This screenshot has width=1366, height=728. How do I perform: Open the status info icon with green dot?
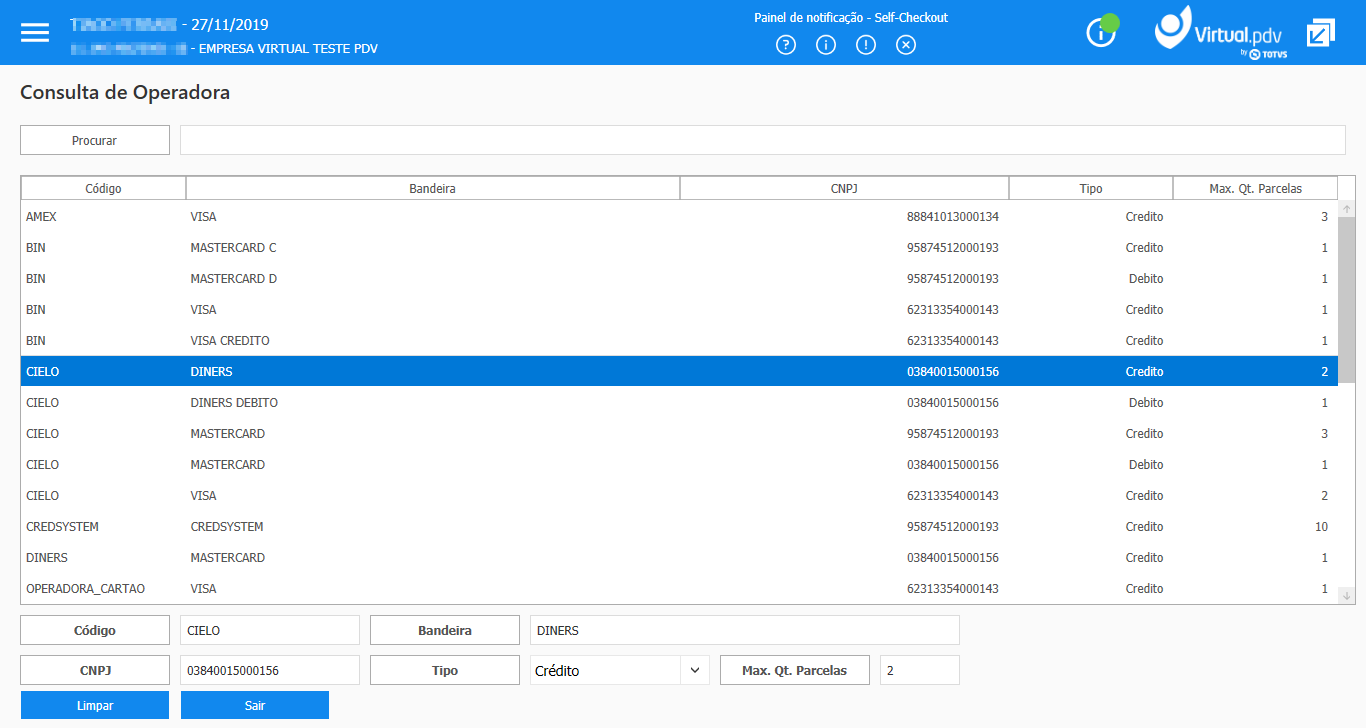1102,31
